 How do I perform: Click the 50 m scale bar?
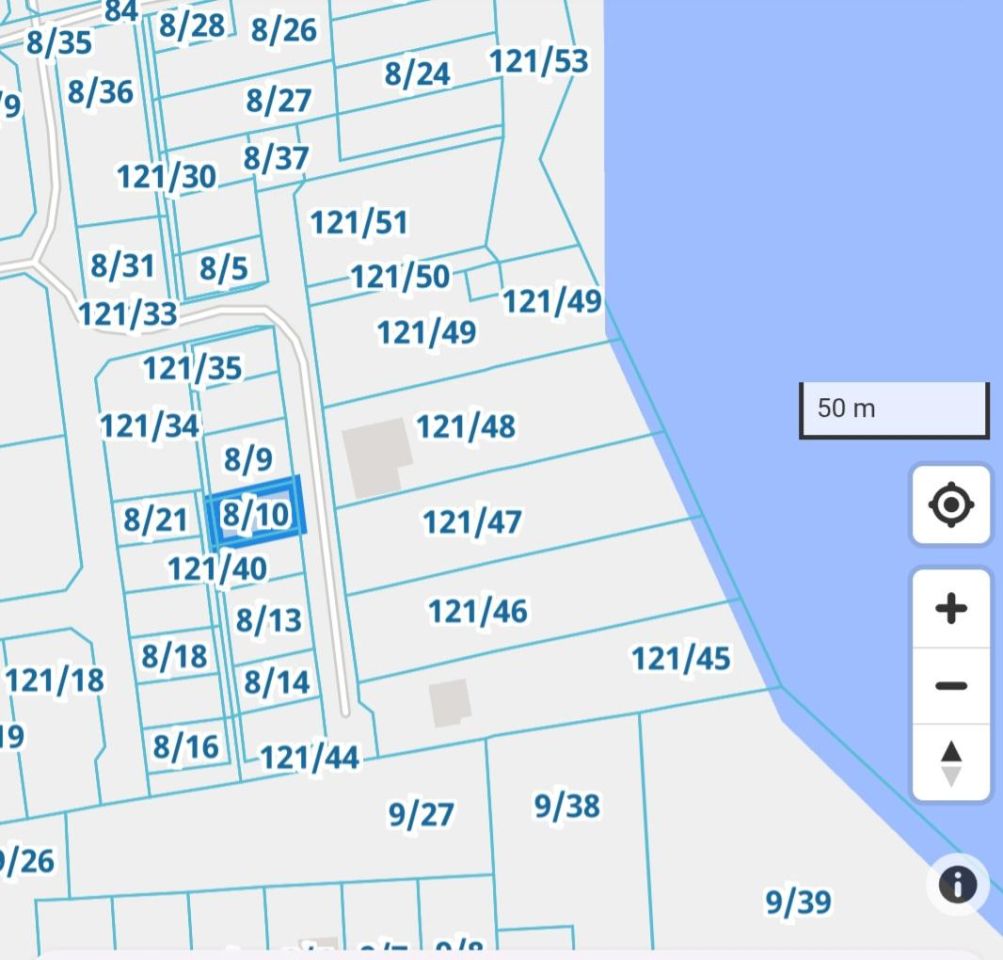coord(894,410)
